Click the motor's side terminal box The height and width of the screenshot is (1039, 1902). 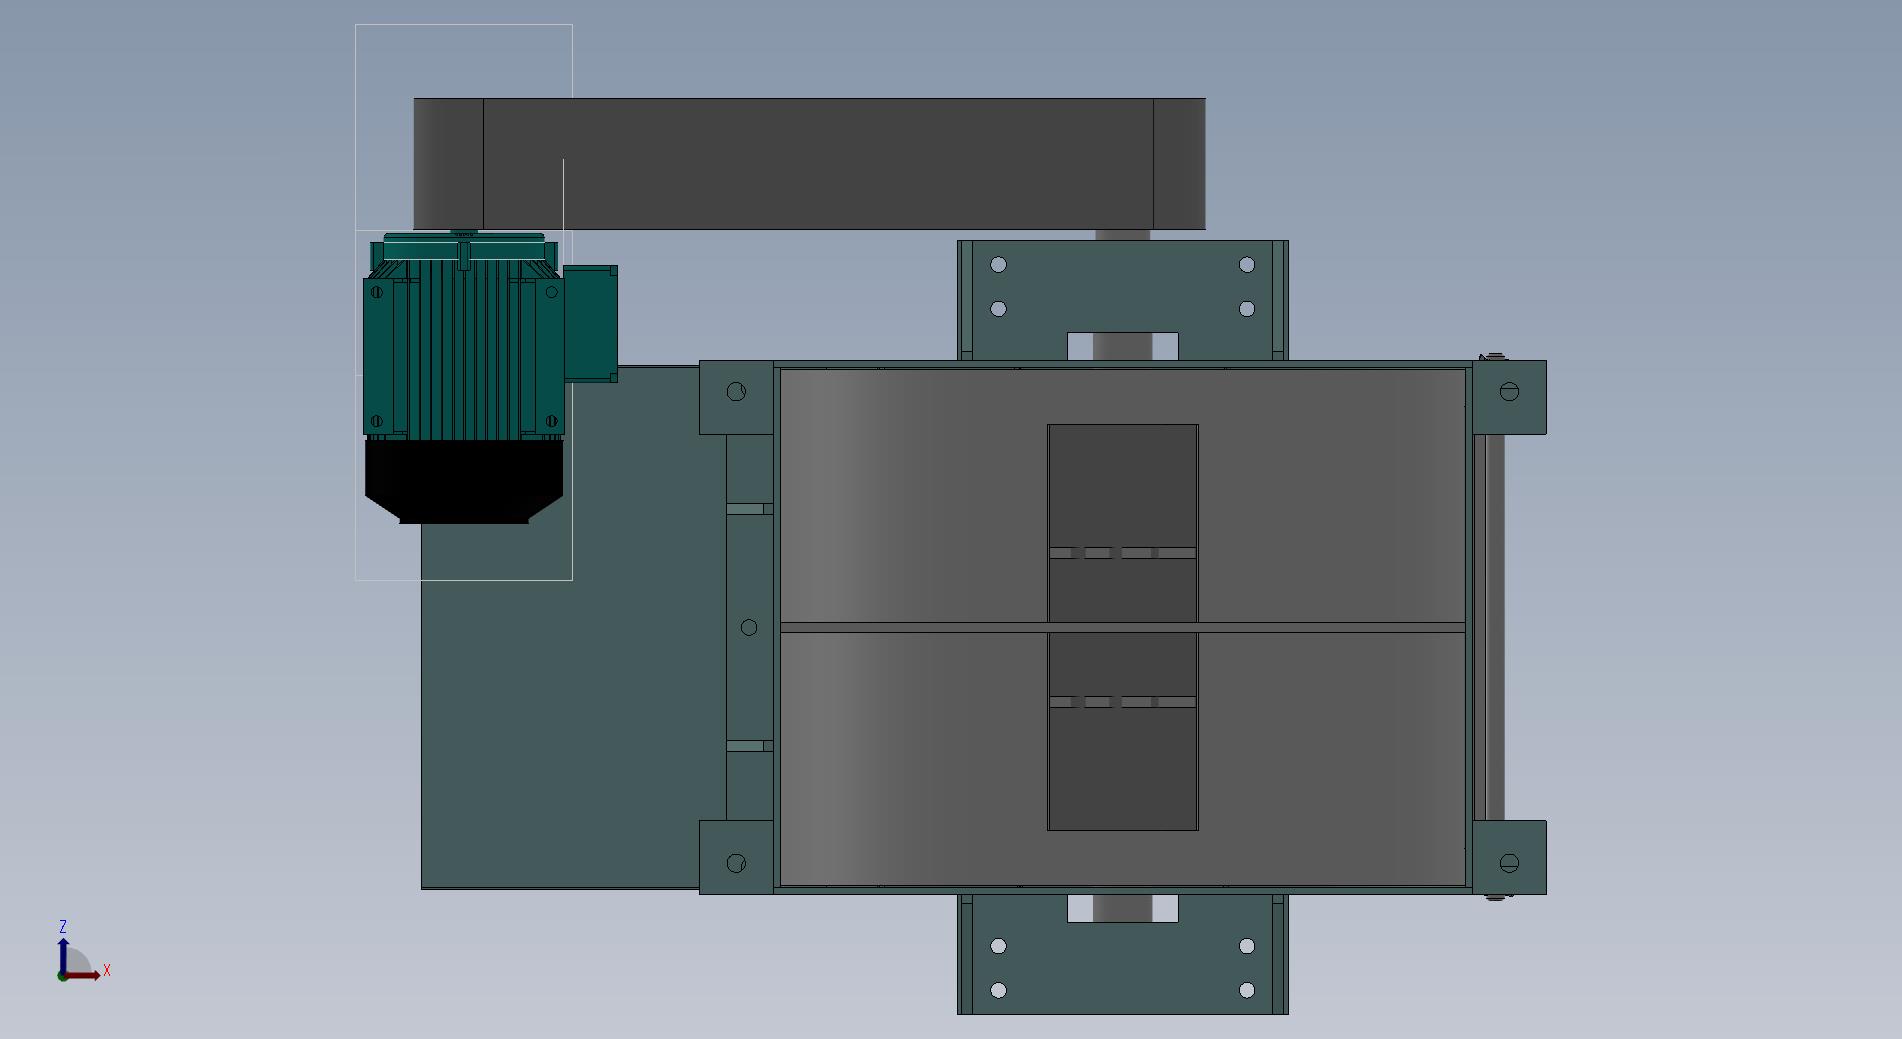(x=591, y=323)
